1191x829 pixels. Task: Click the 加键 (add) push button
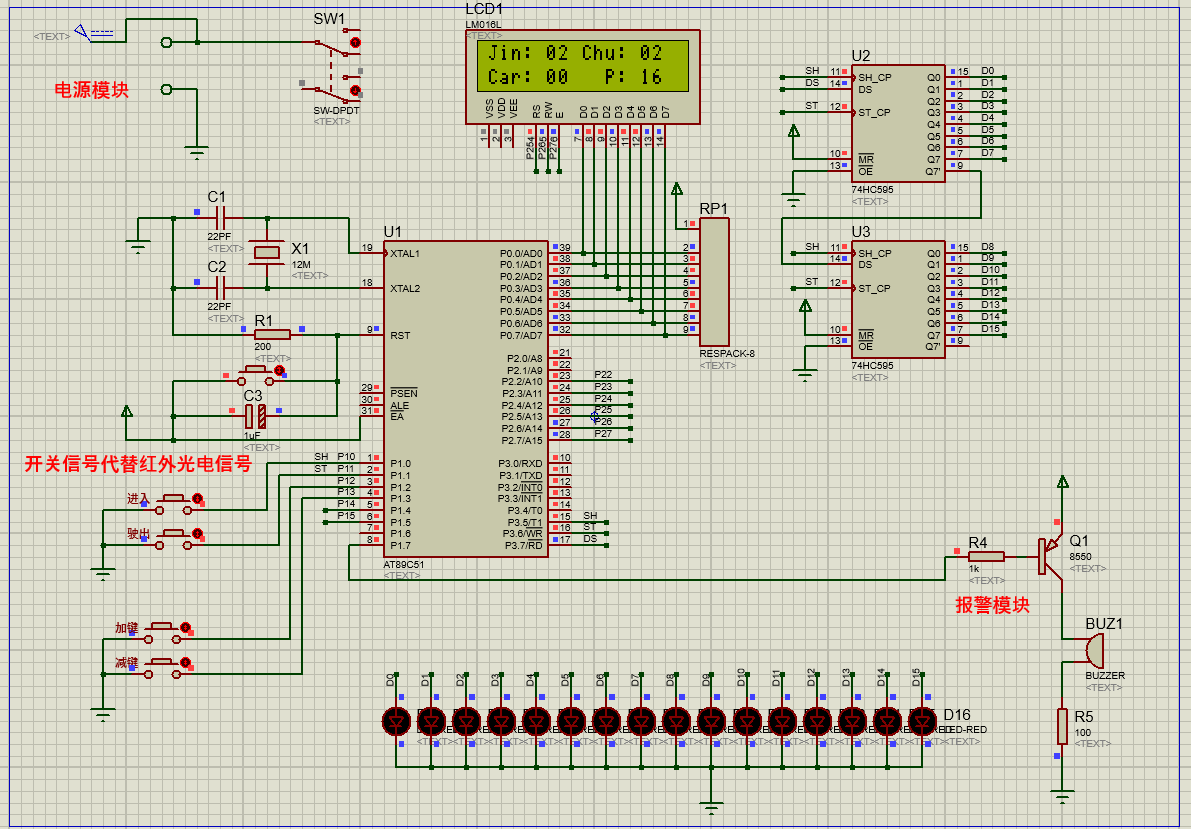point(167,629)
